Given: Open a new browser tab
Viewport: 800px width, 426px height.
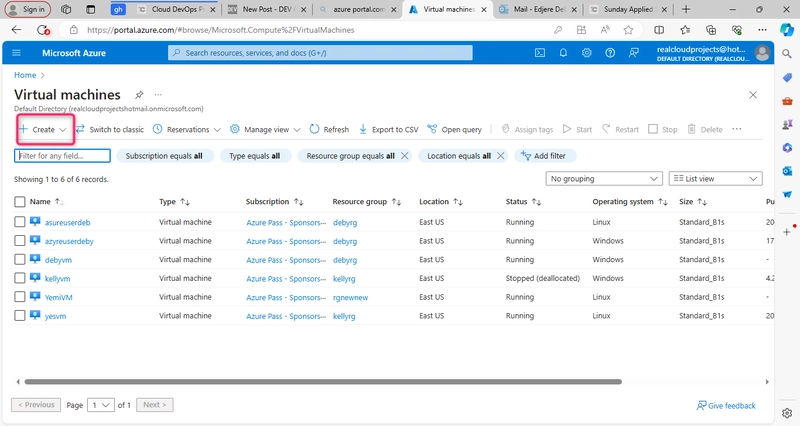Looking at the screenshot, I should pos(686,10).
